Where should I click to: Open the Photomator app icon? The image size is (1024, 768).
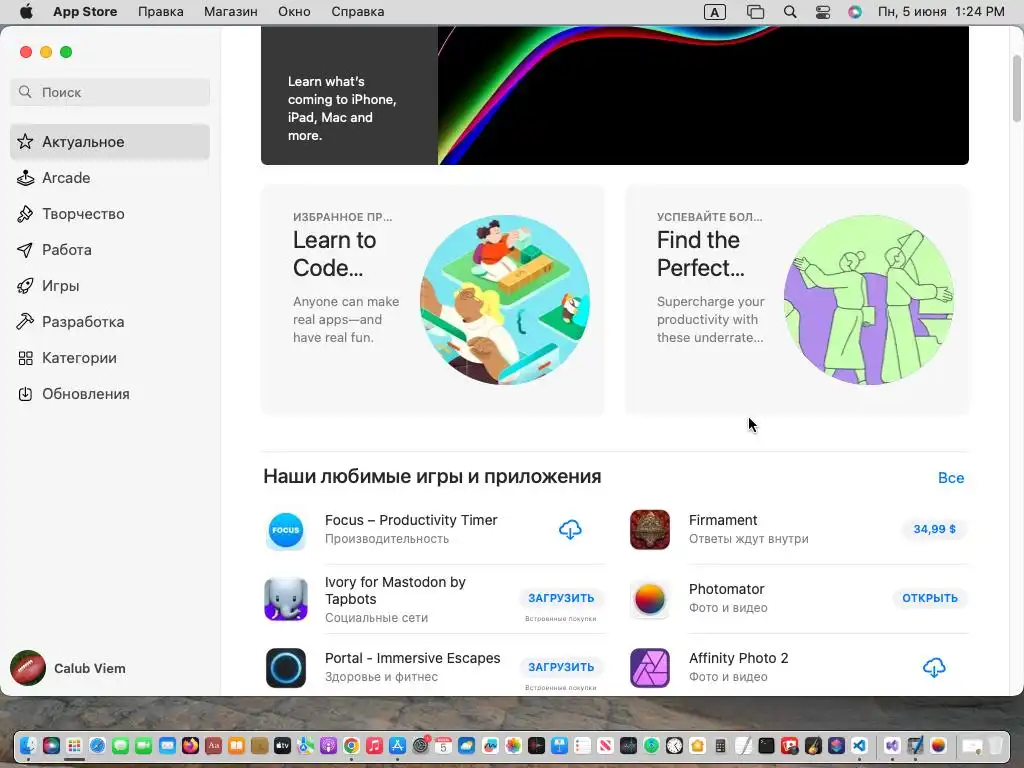[650, 599]
